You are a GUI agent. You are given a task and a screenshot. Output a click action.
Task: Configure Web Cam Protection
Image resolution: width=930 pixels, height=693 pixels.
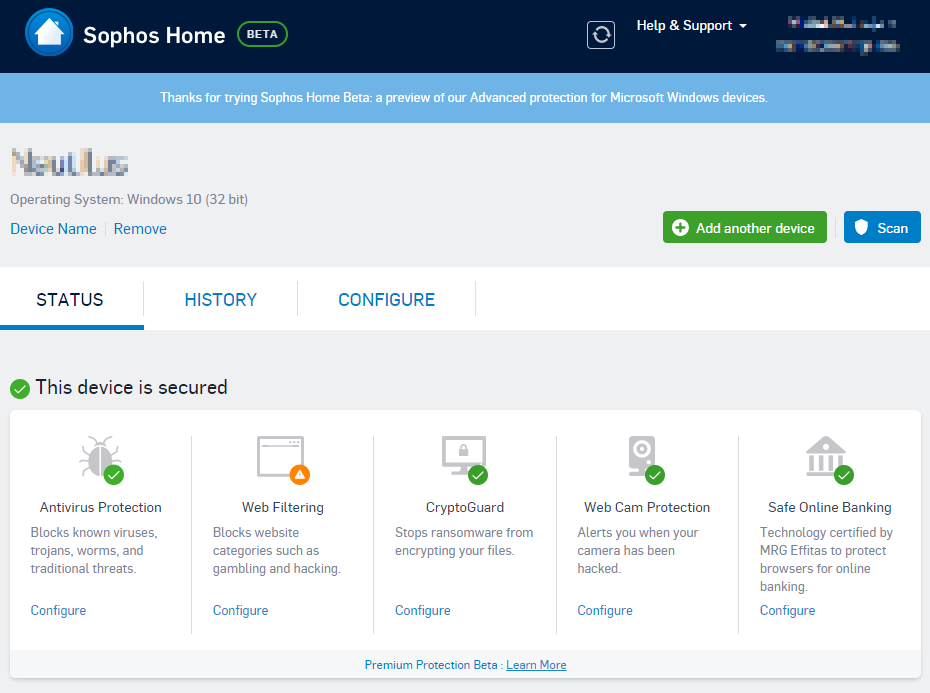[605, 611]
